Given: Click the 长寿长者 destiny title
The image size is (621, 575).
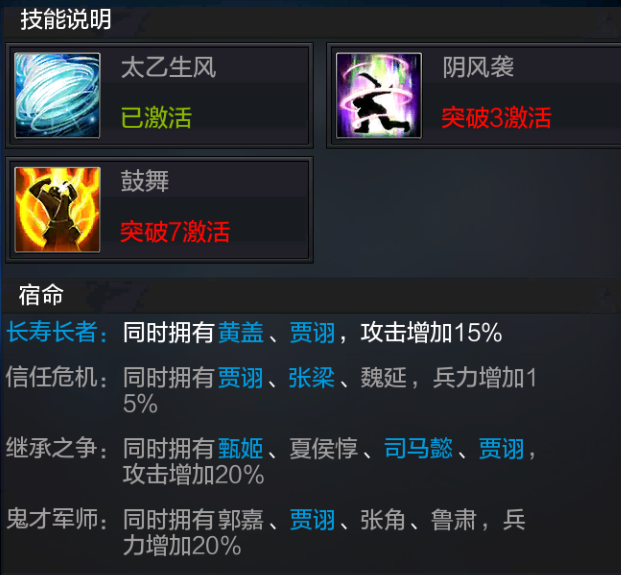Looking at the screenshot, I should pos(53,331).
